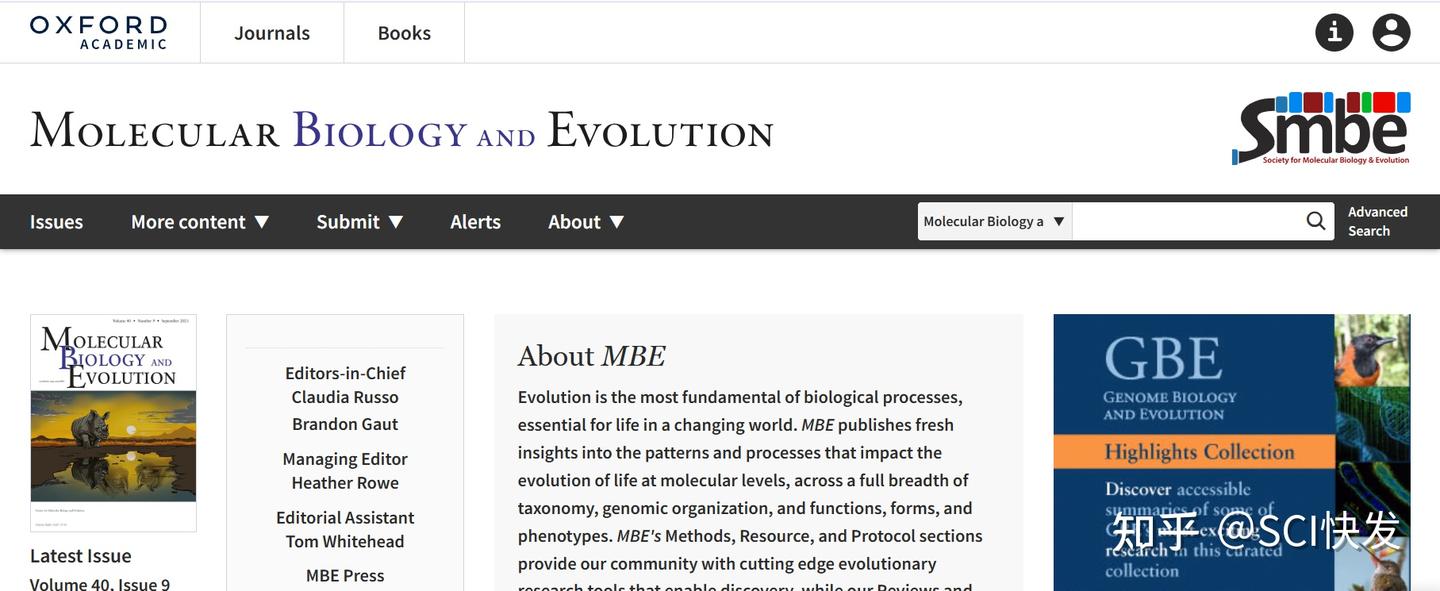Image resolution: width=1440 pixels, height=591 pixels.
Task: Open the Alerts menu
Action: coord(474,221)
